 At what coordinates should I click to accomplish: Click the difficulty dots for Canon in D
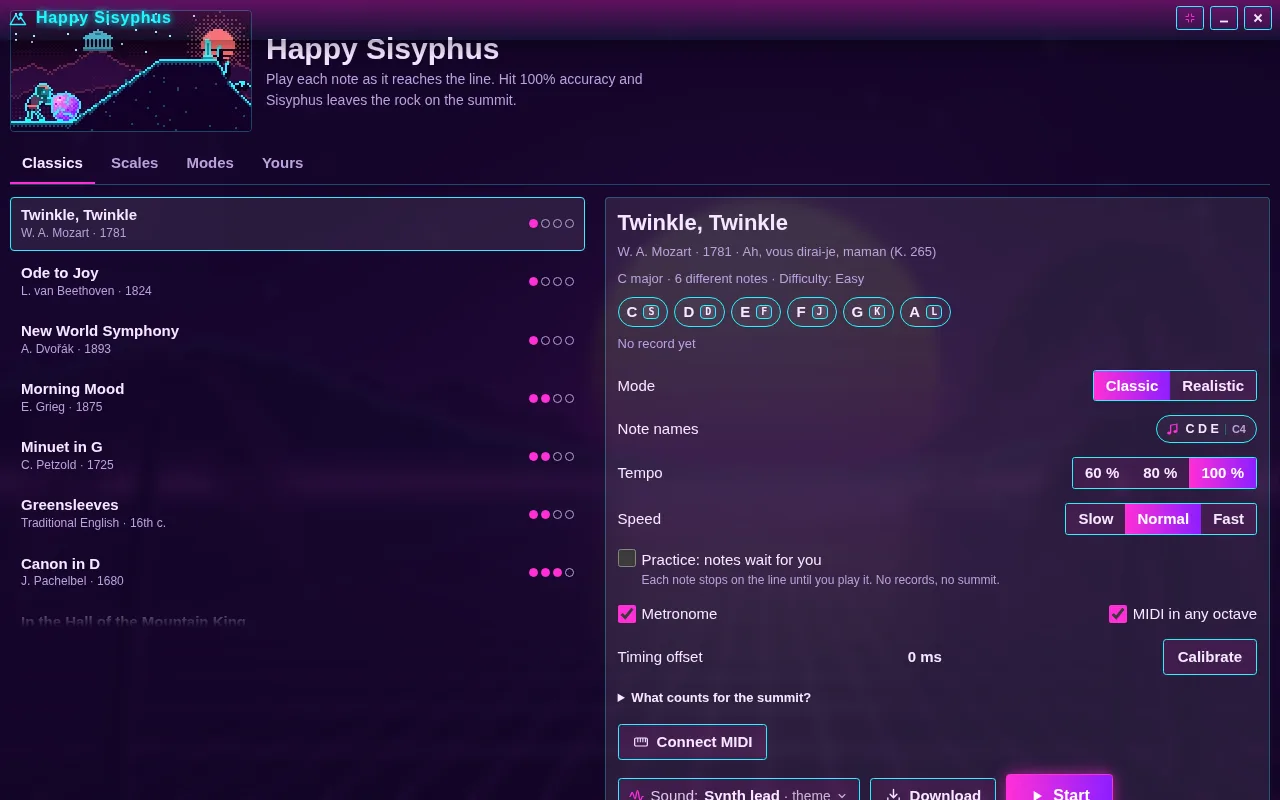[552, 573]
